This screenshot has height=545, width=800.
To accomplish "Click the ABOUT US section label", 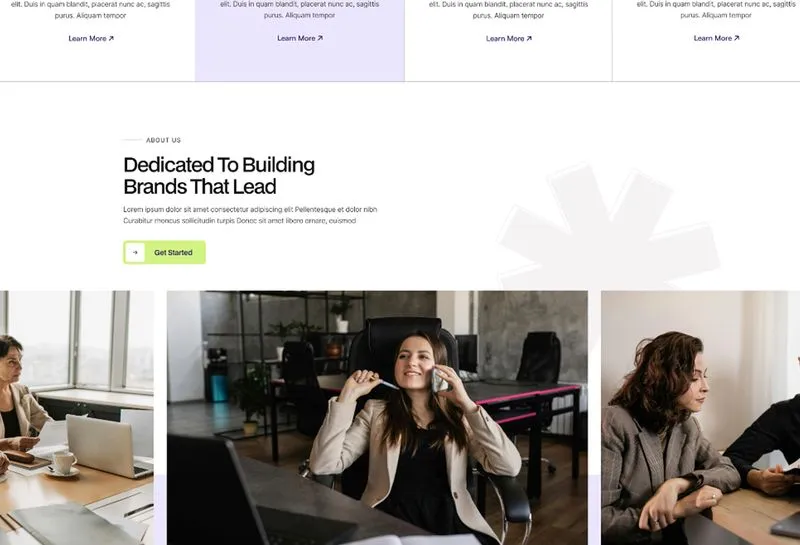I will click(x=163, y=140).
